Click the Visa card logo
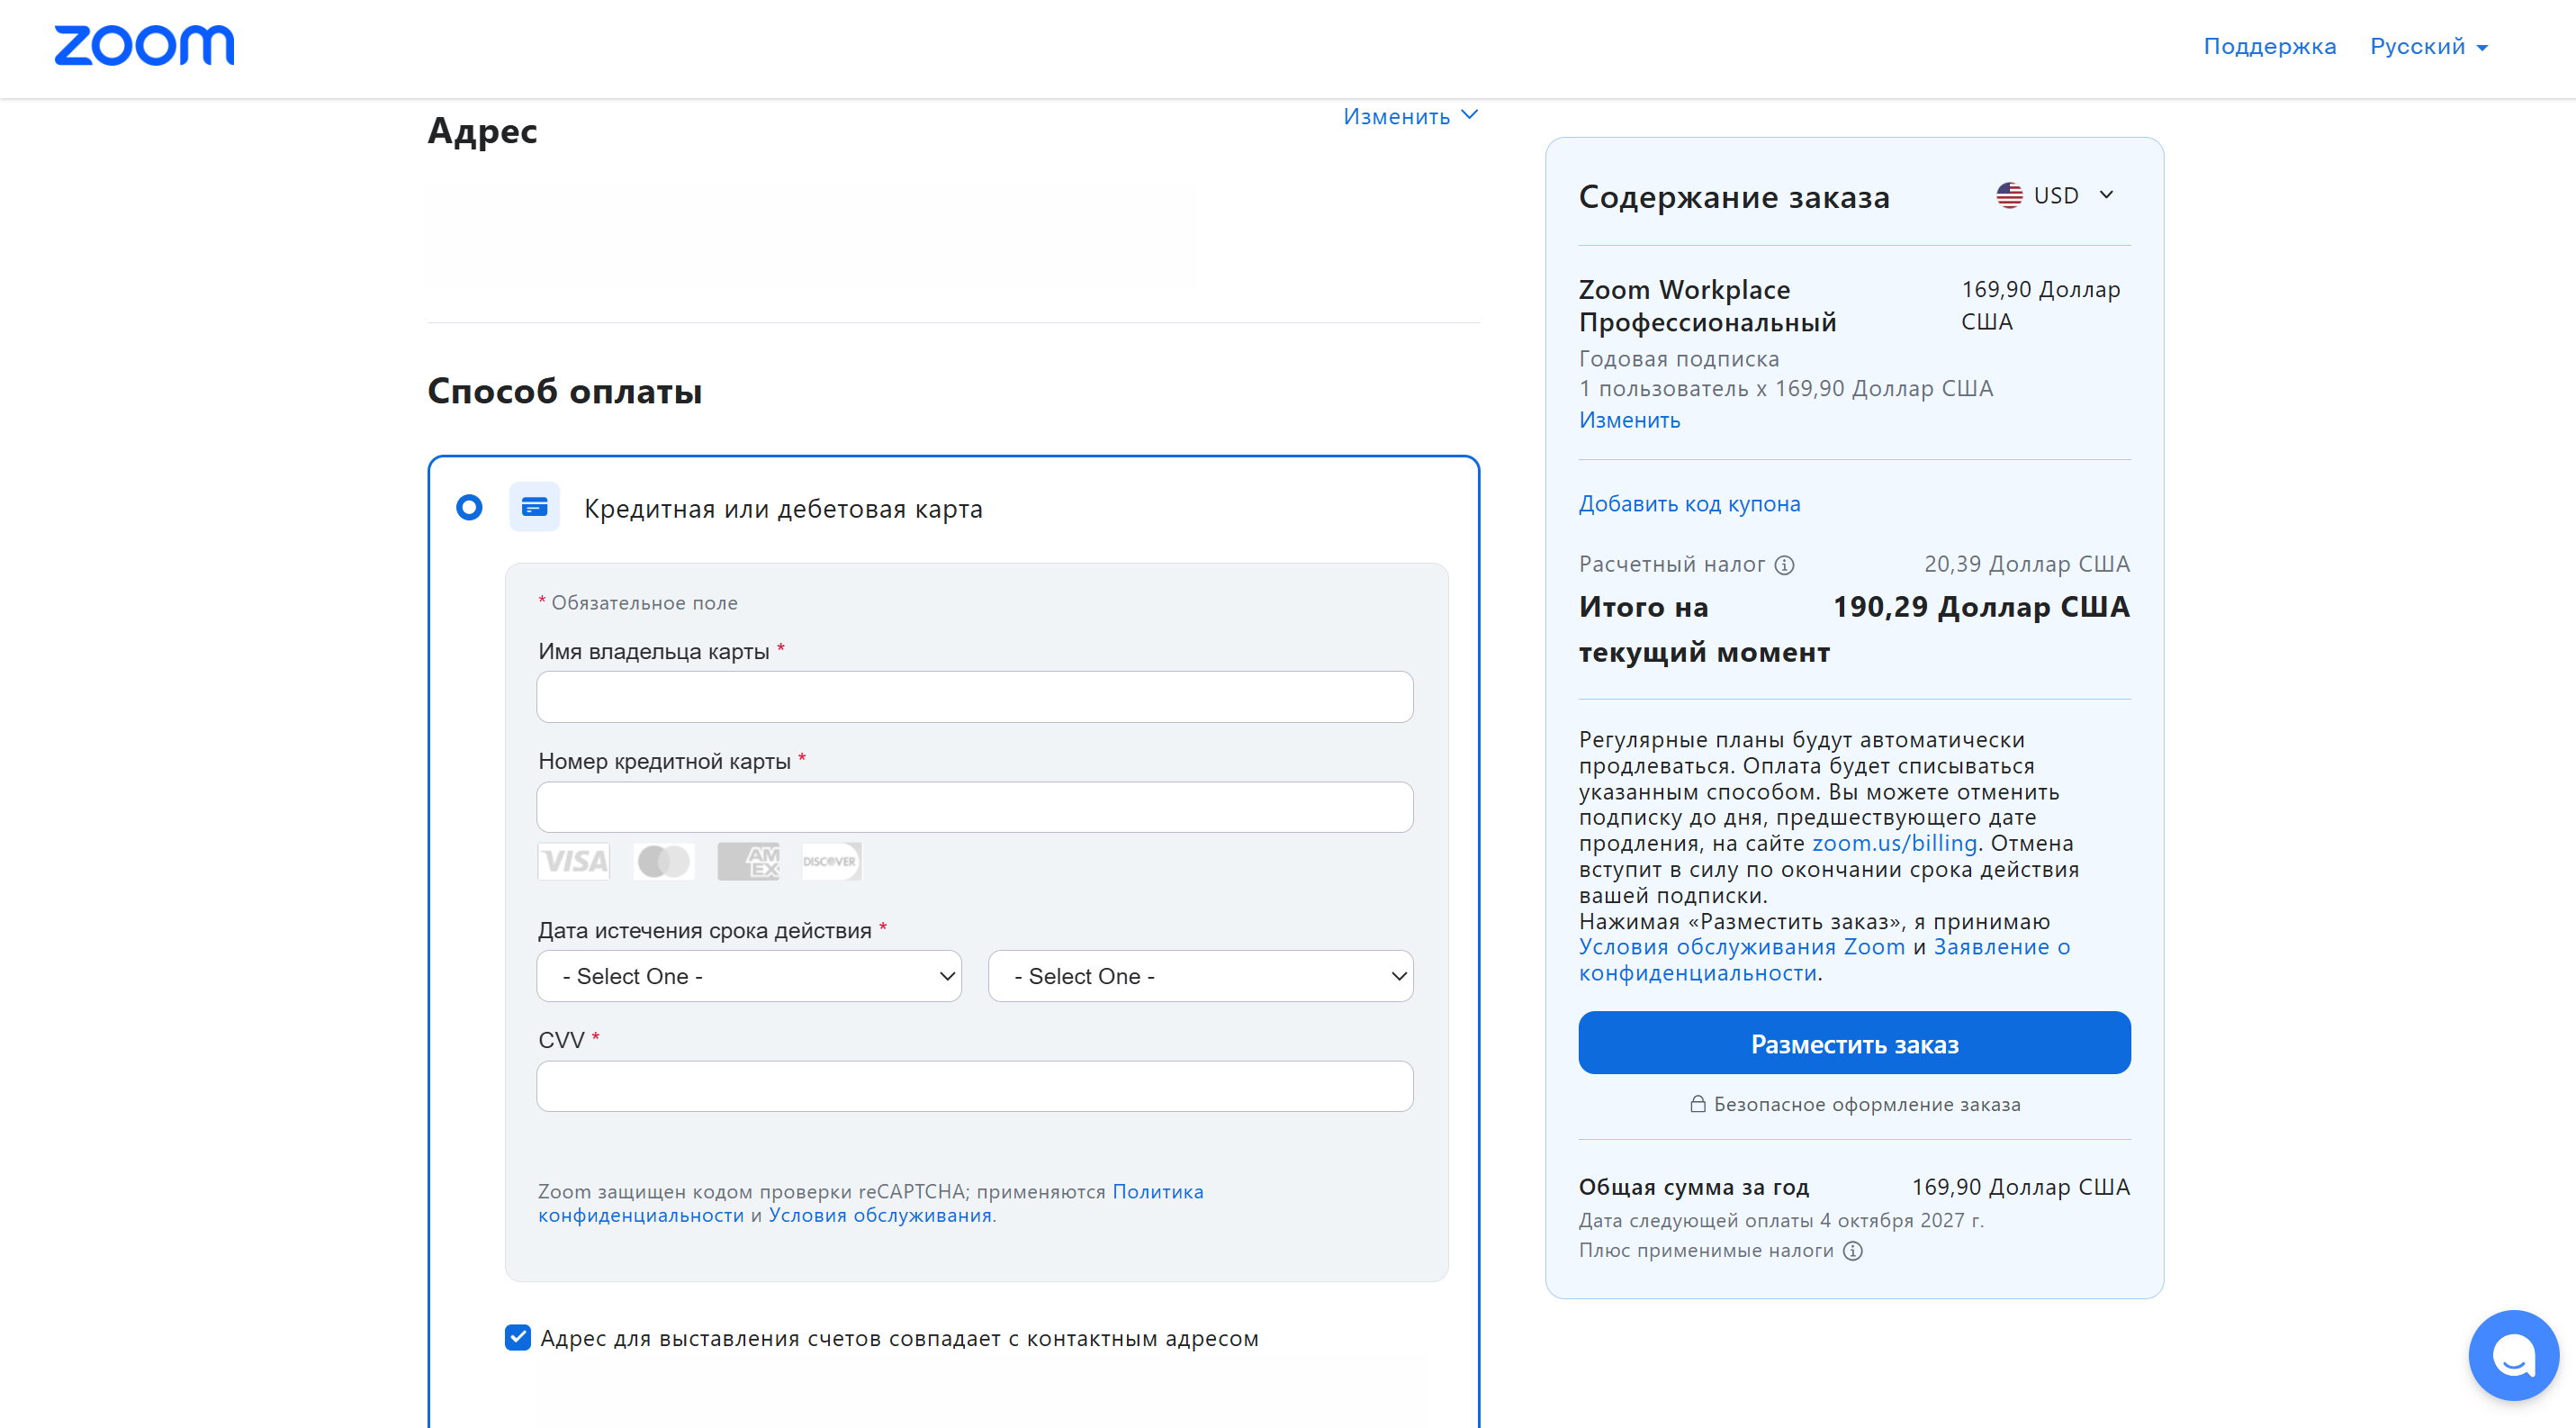The image size is (2576, 1428). pyautogui.click(x=574, y=861)
